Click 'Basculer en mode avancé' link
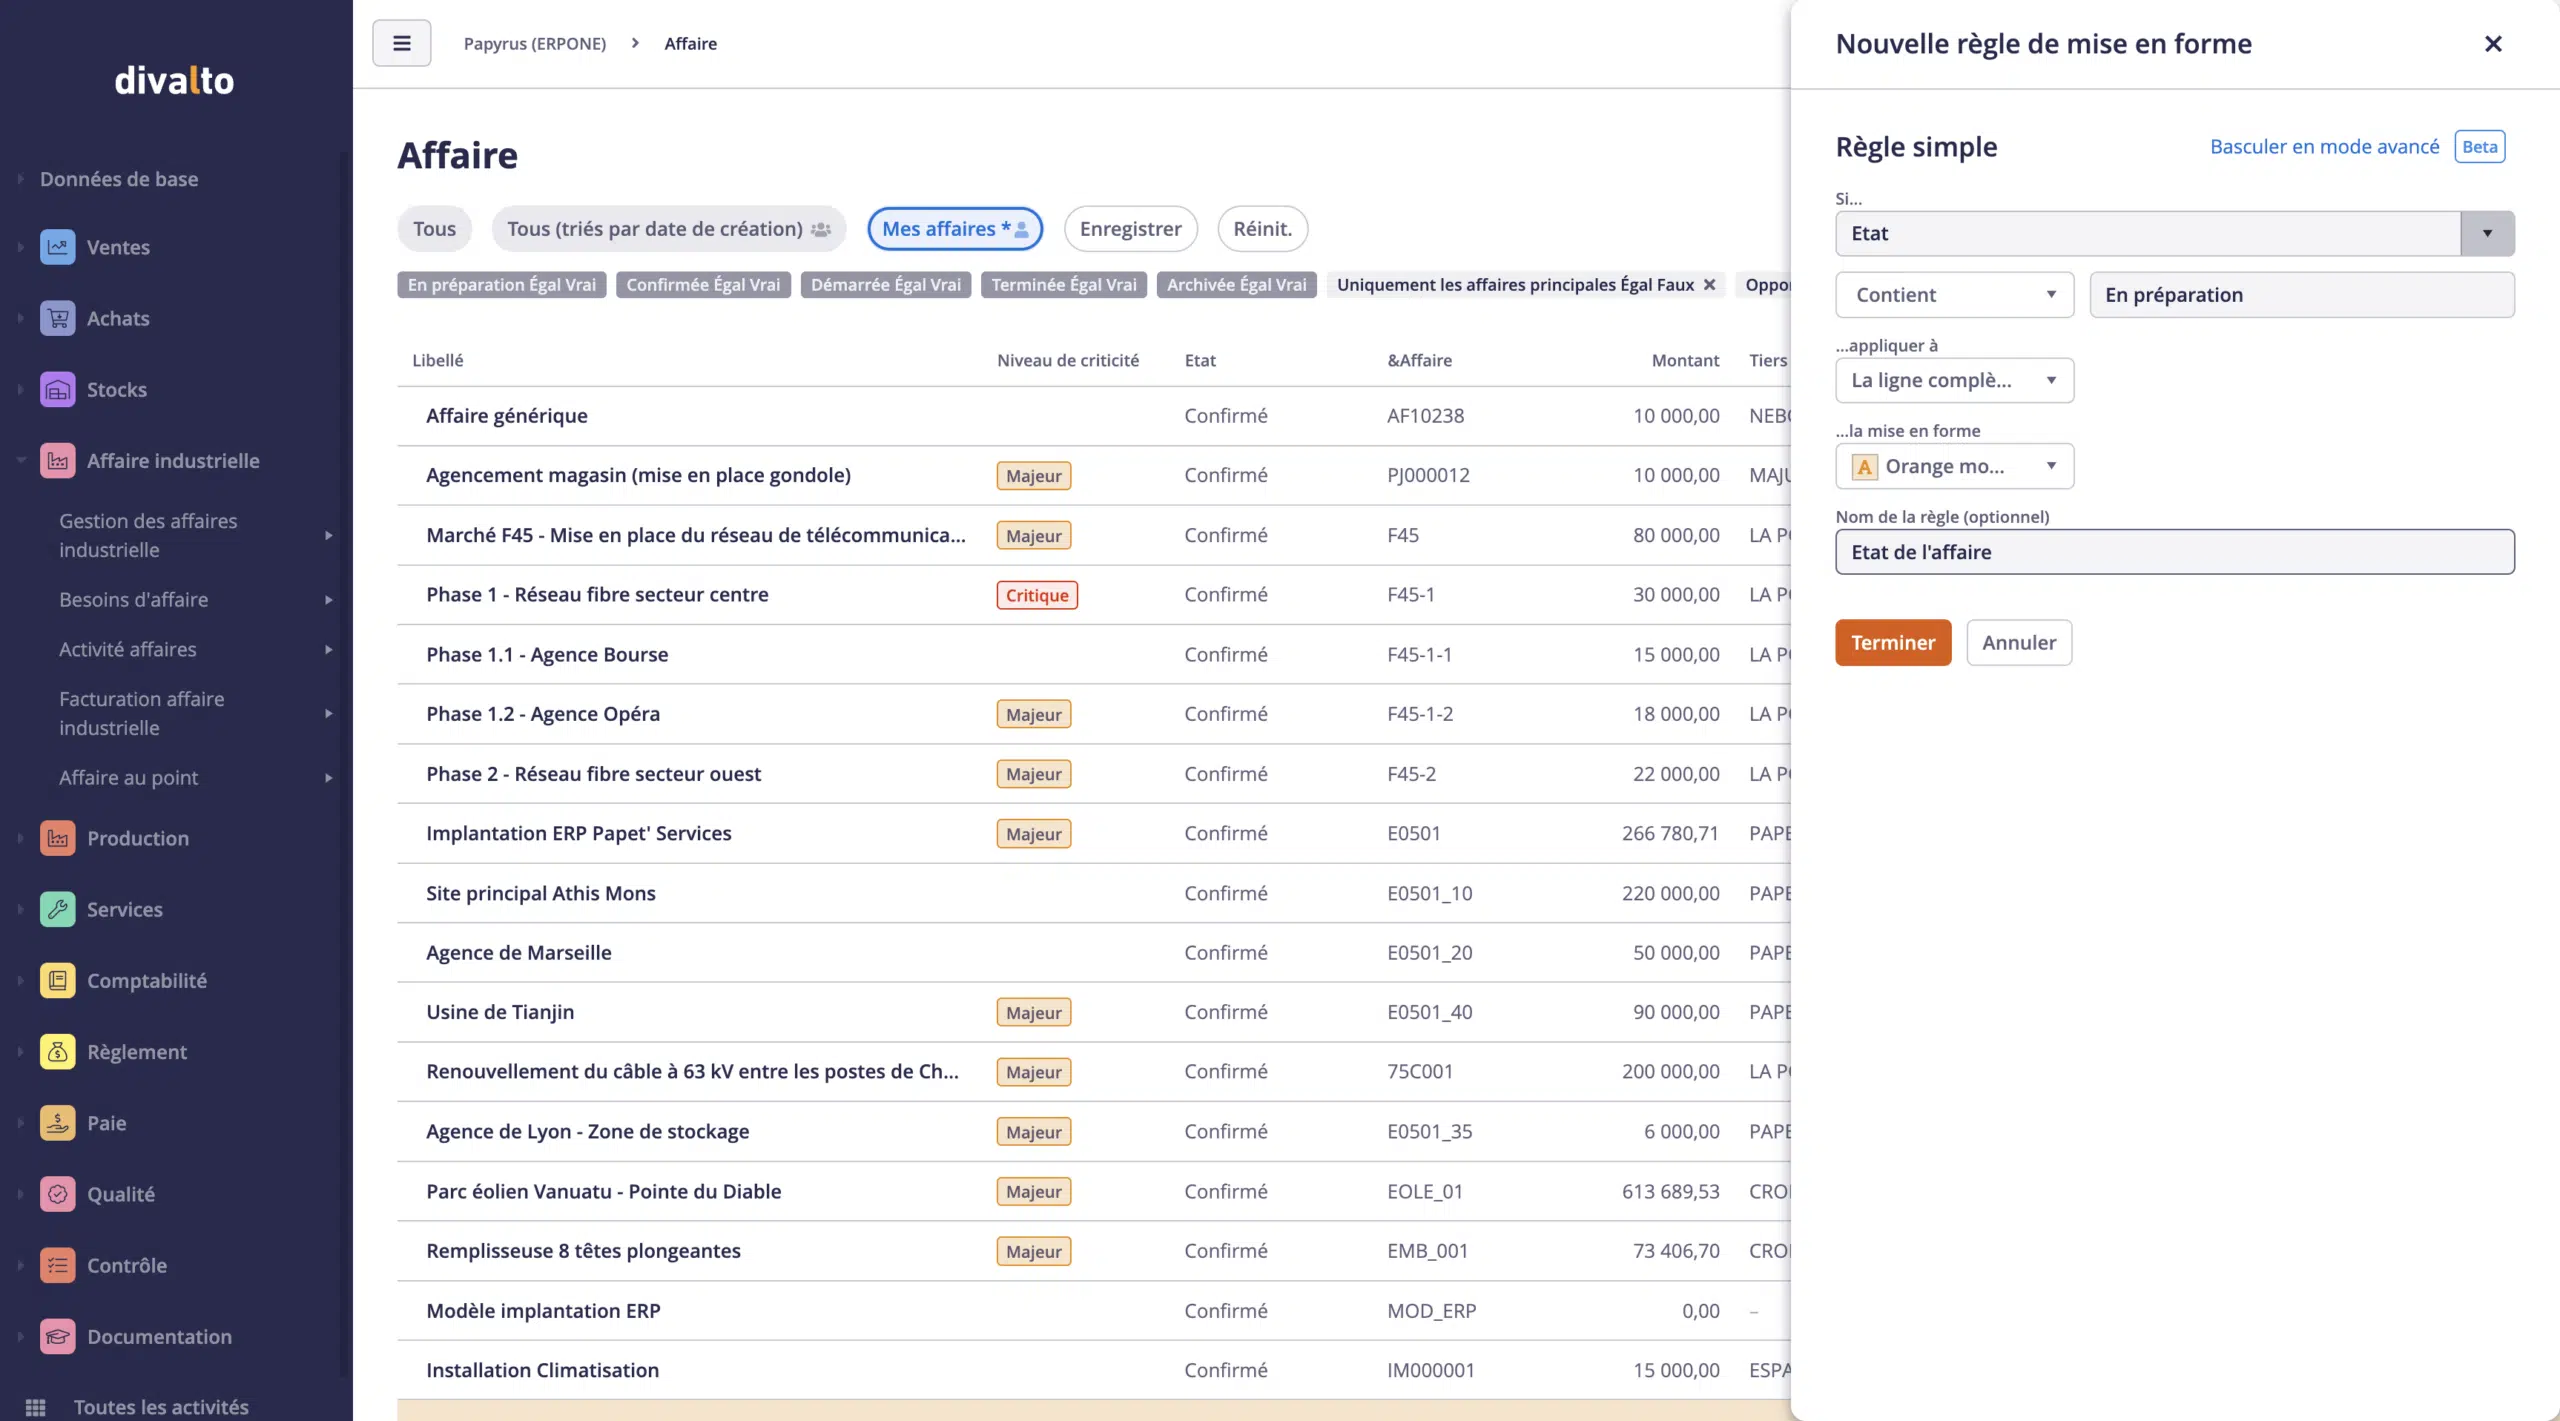 click(2324, 147)
